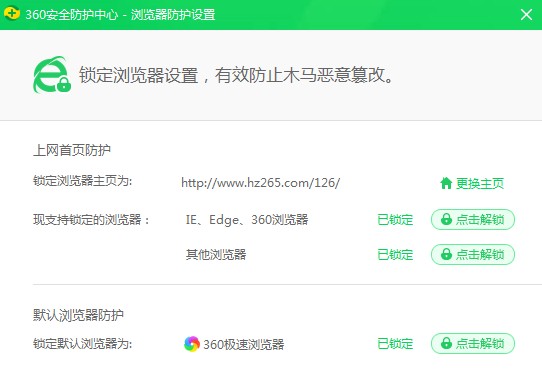Click the label 现支持锁定的浏览器:
This screenshot has width=542, height=384.
(91, 219)
